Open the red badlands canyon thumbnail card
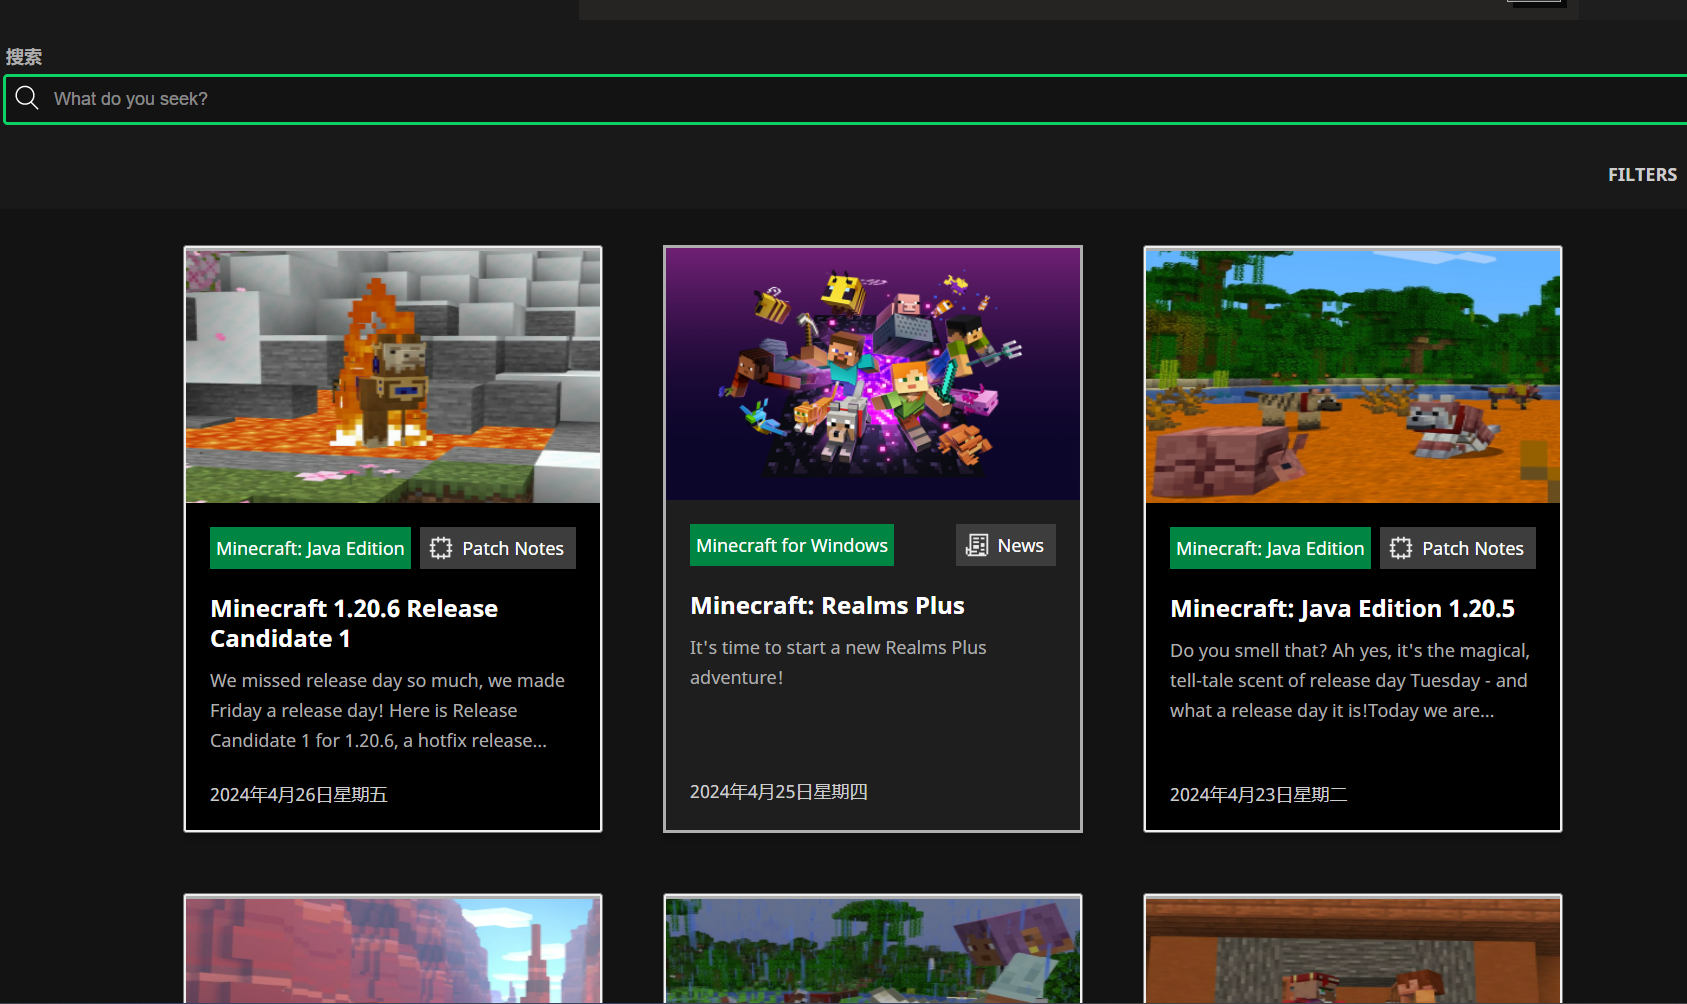Image resolution: width=1687 pixels, height=1004 pixels. point(393,950)
